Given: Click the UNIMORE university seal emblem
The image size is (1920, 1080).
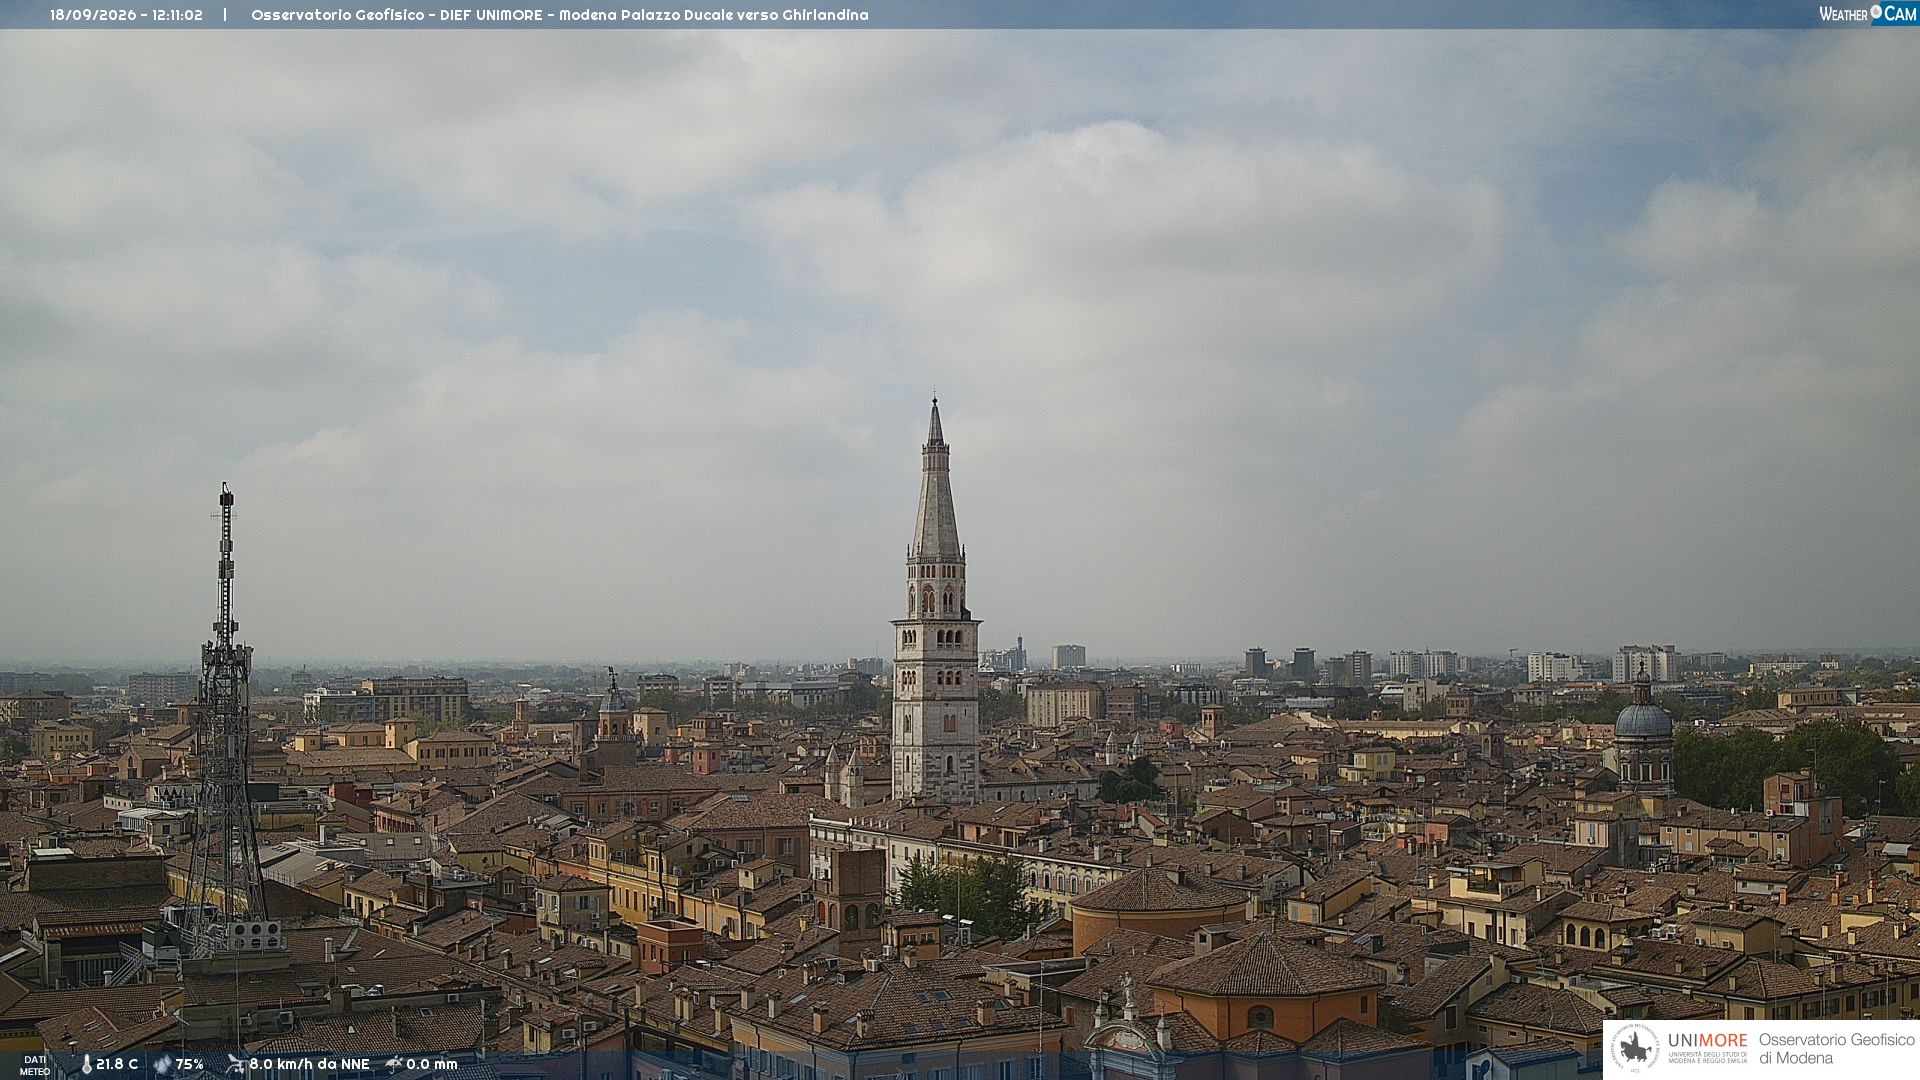Looking at the screenshot, I should pyautogui.click(x=1635, y=1048).
